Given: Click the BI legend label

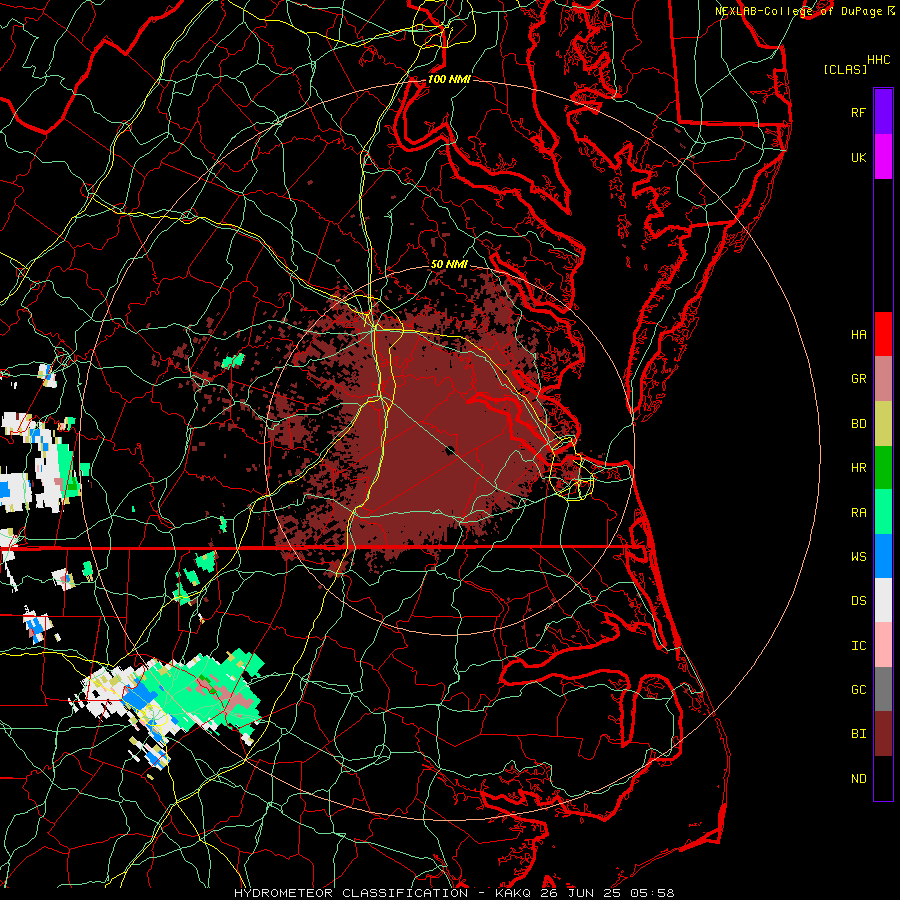Looking at the screenshot, I should point(859,734).
